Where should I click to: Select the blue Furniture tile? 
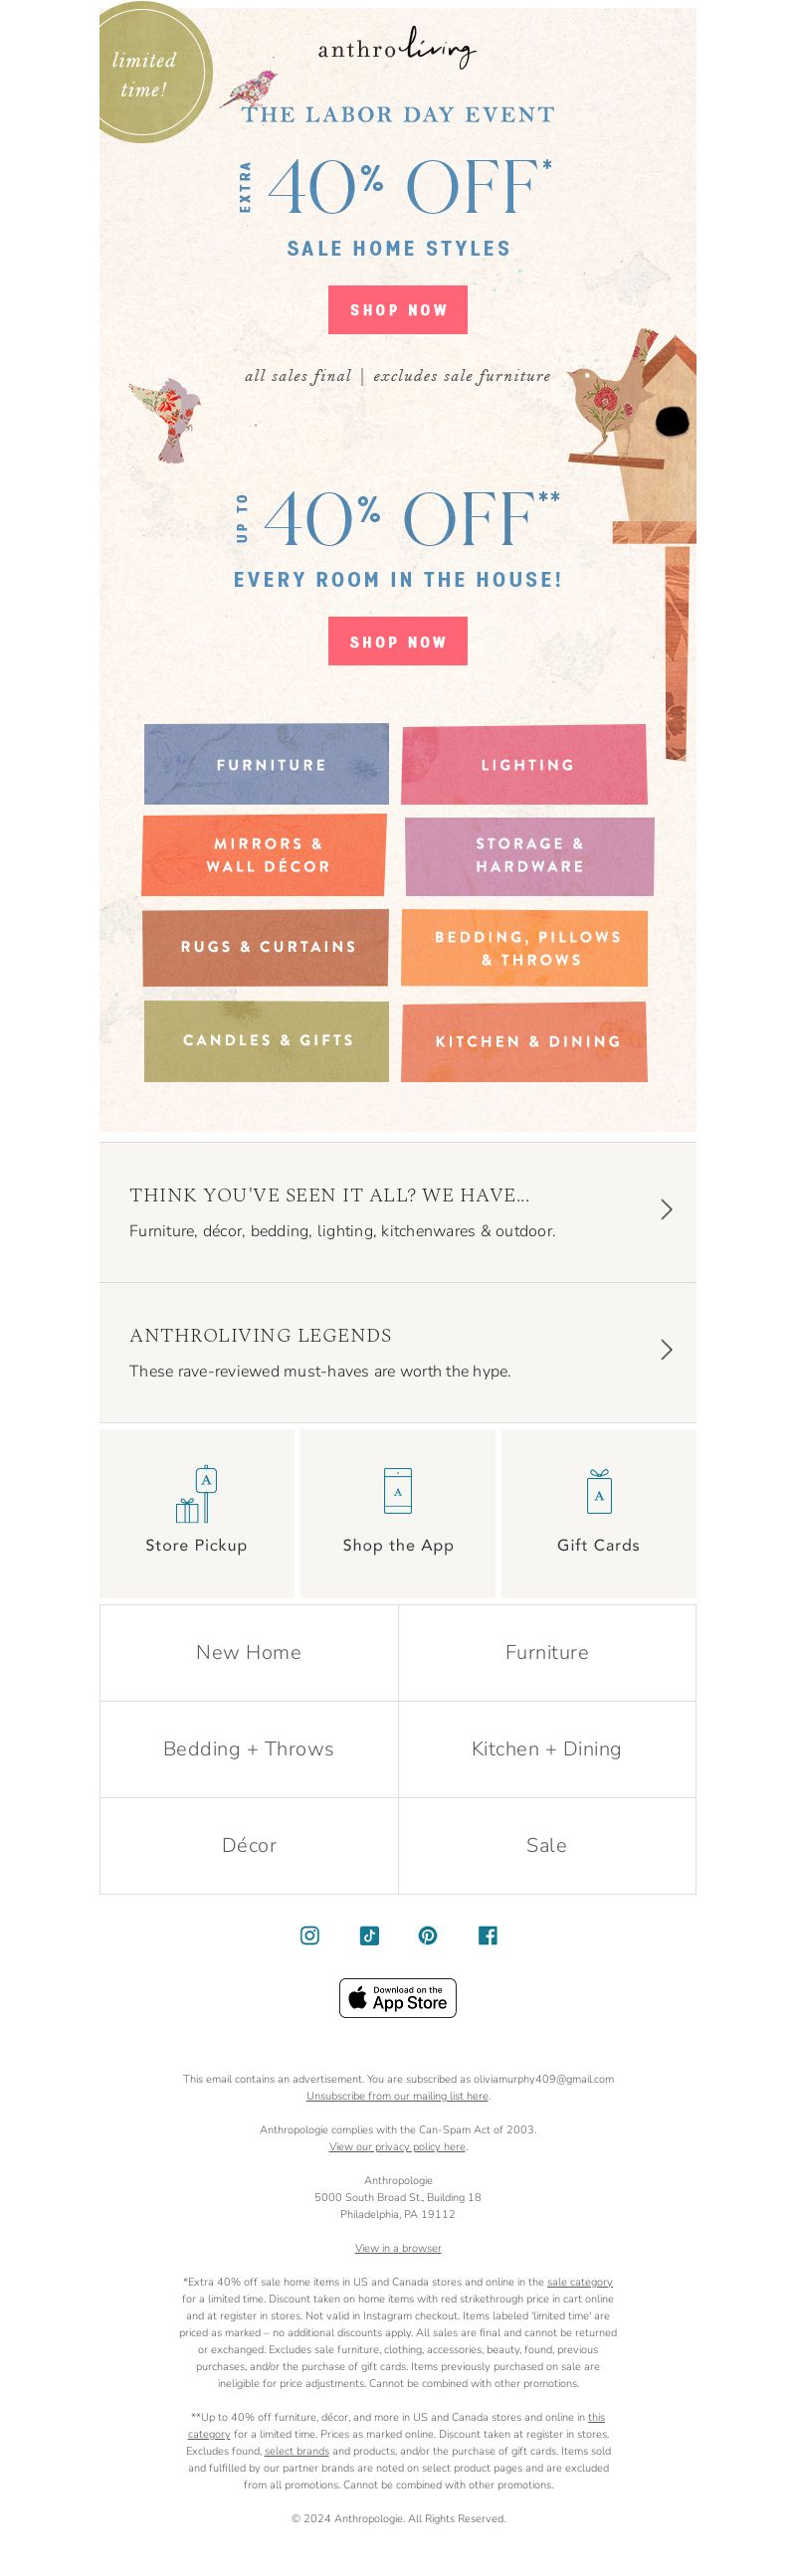click(266, 764)
